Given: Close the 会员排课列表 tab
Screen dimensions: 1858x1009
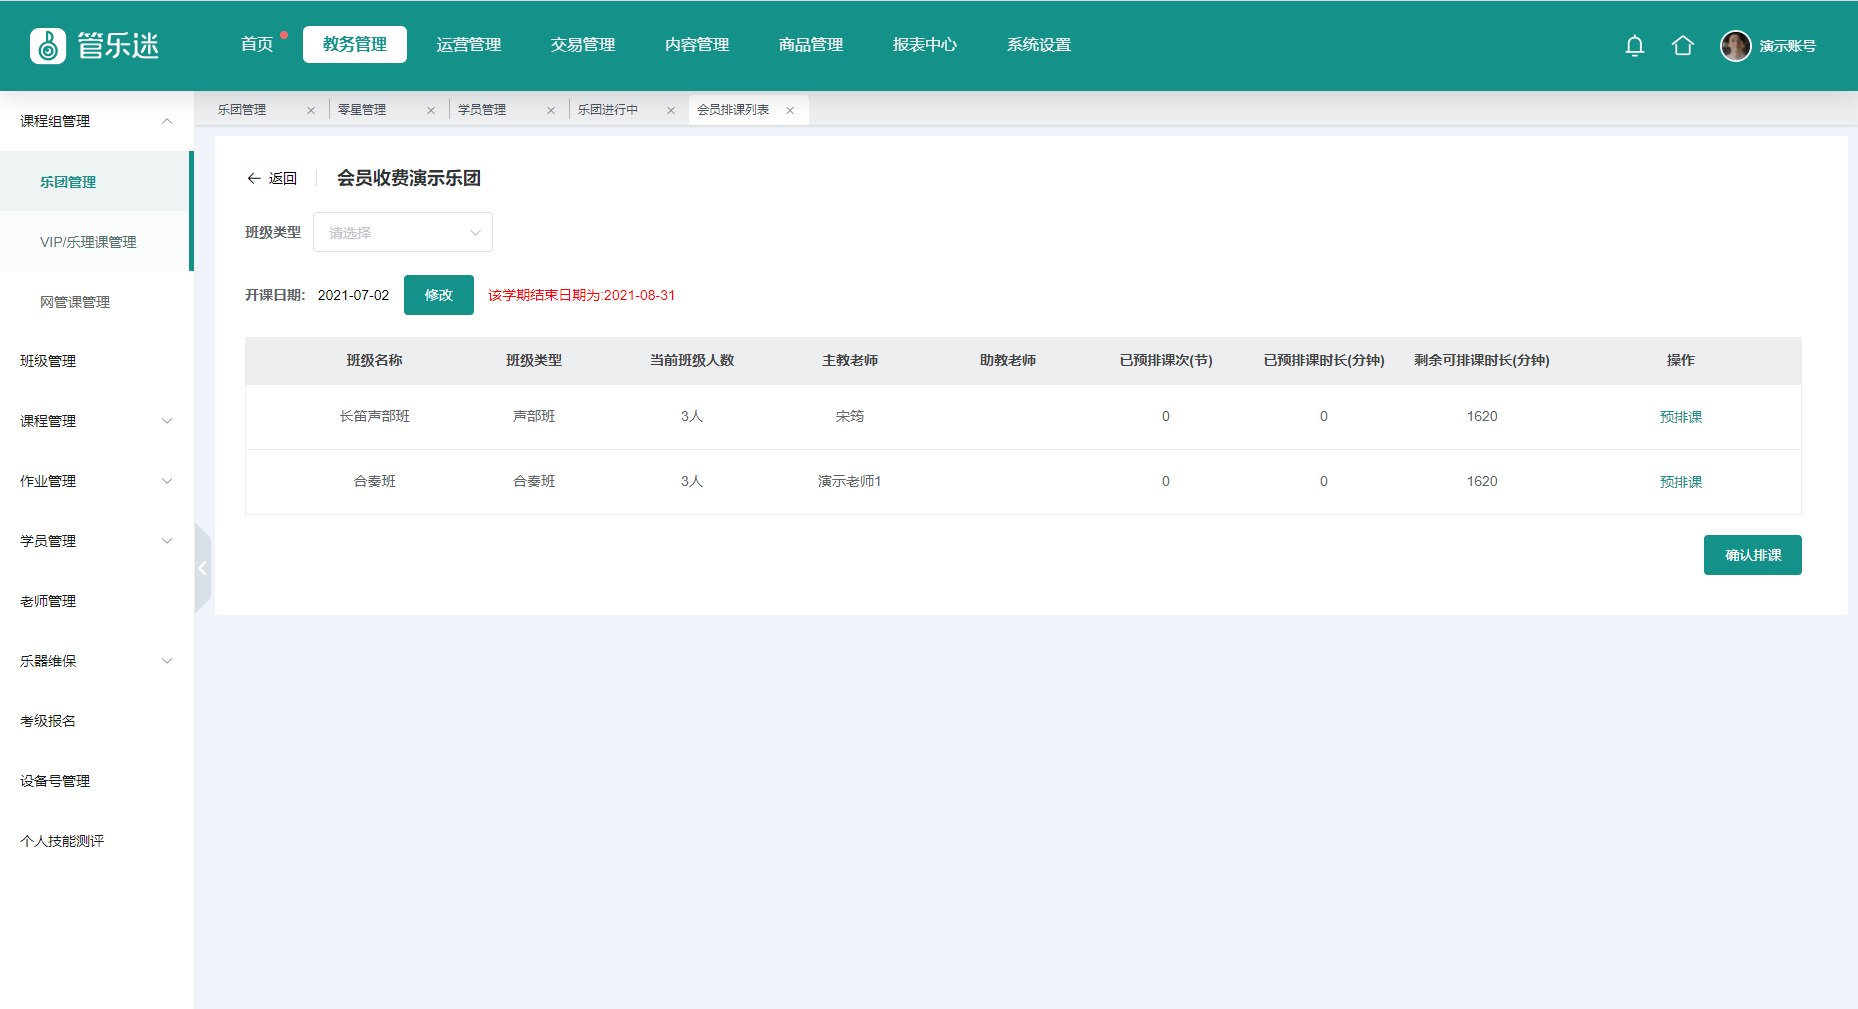Looking at the screenshot, I should [790, 111].
